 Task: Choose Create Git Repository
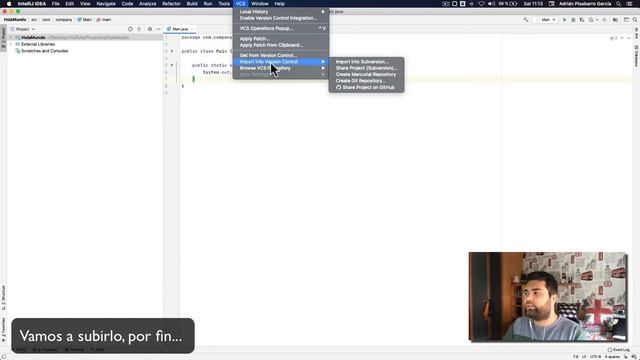pos(367,81)
